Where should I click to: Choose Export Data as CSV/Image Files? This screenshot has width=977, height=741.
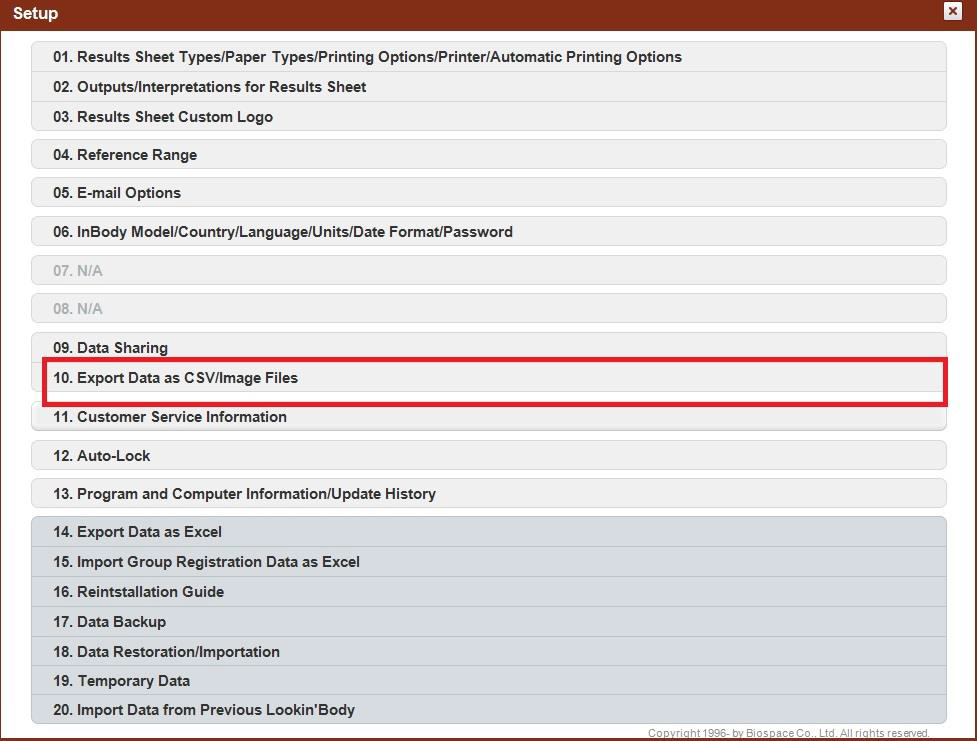point(176,378)
